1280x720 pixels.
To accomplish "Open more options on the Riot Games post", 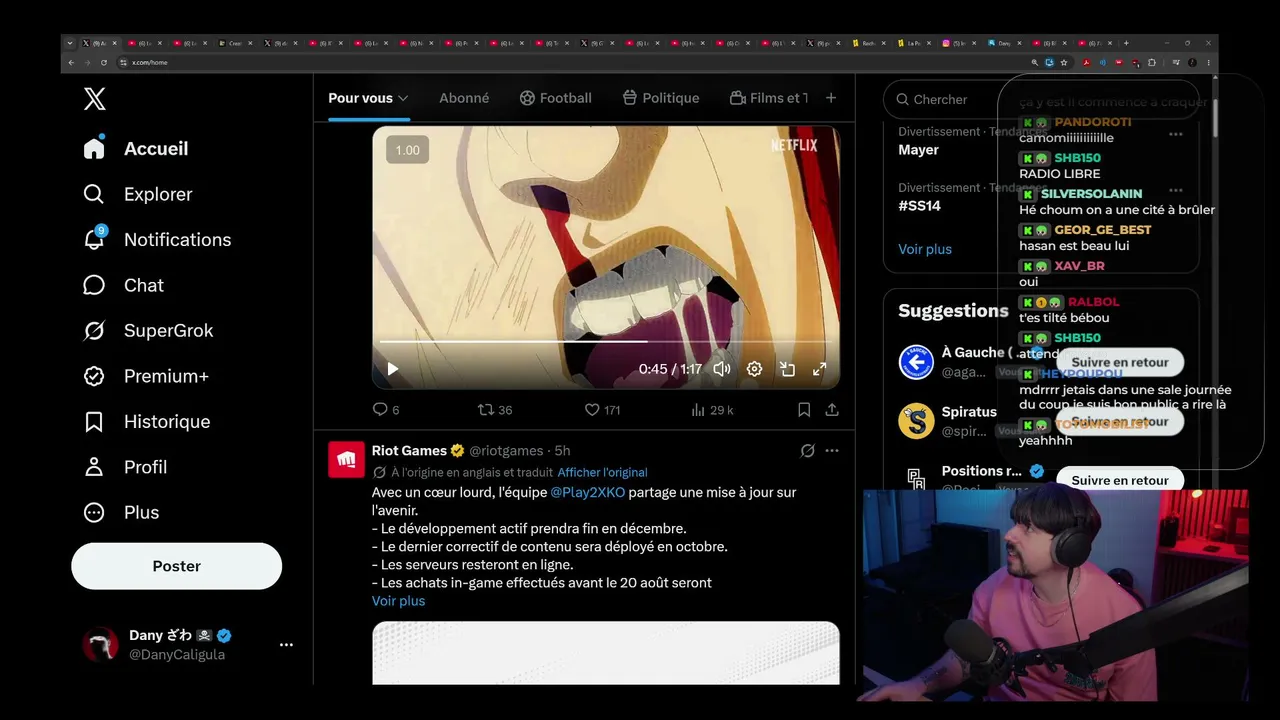I will click(x=832, y=451).
